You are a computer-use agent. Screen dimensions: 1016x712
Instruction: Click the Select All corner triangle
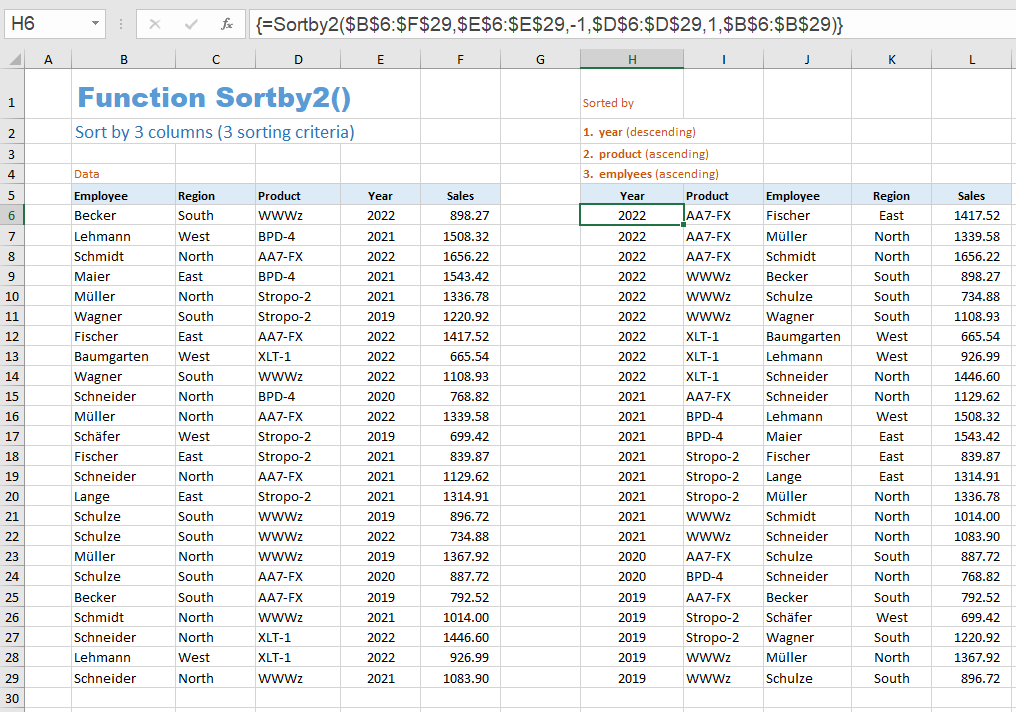click(x=14, y=59)
